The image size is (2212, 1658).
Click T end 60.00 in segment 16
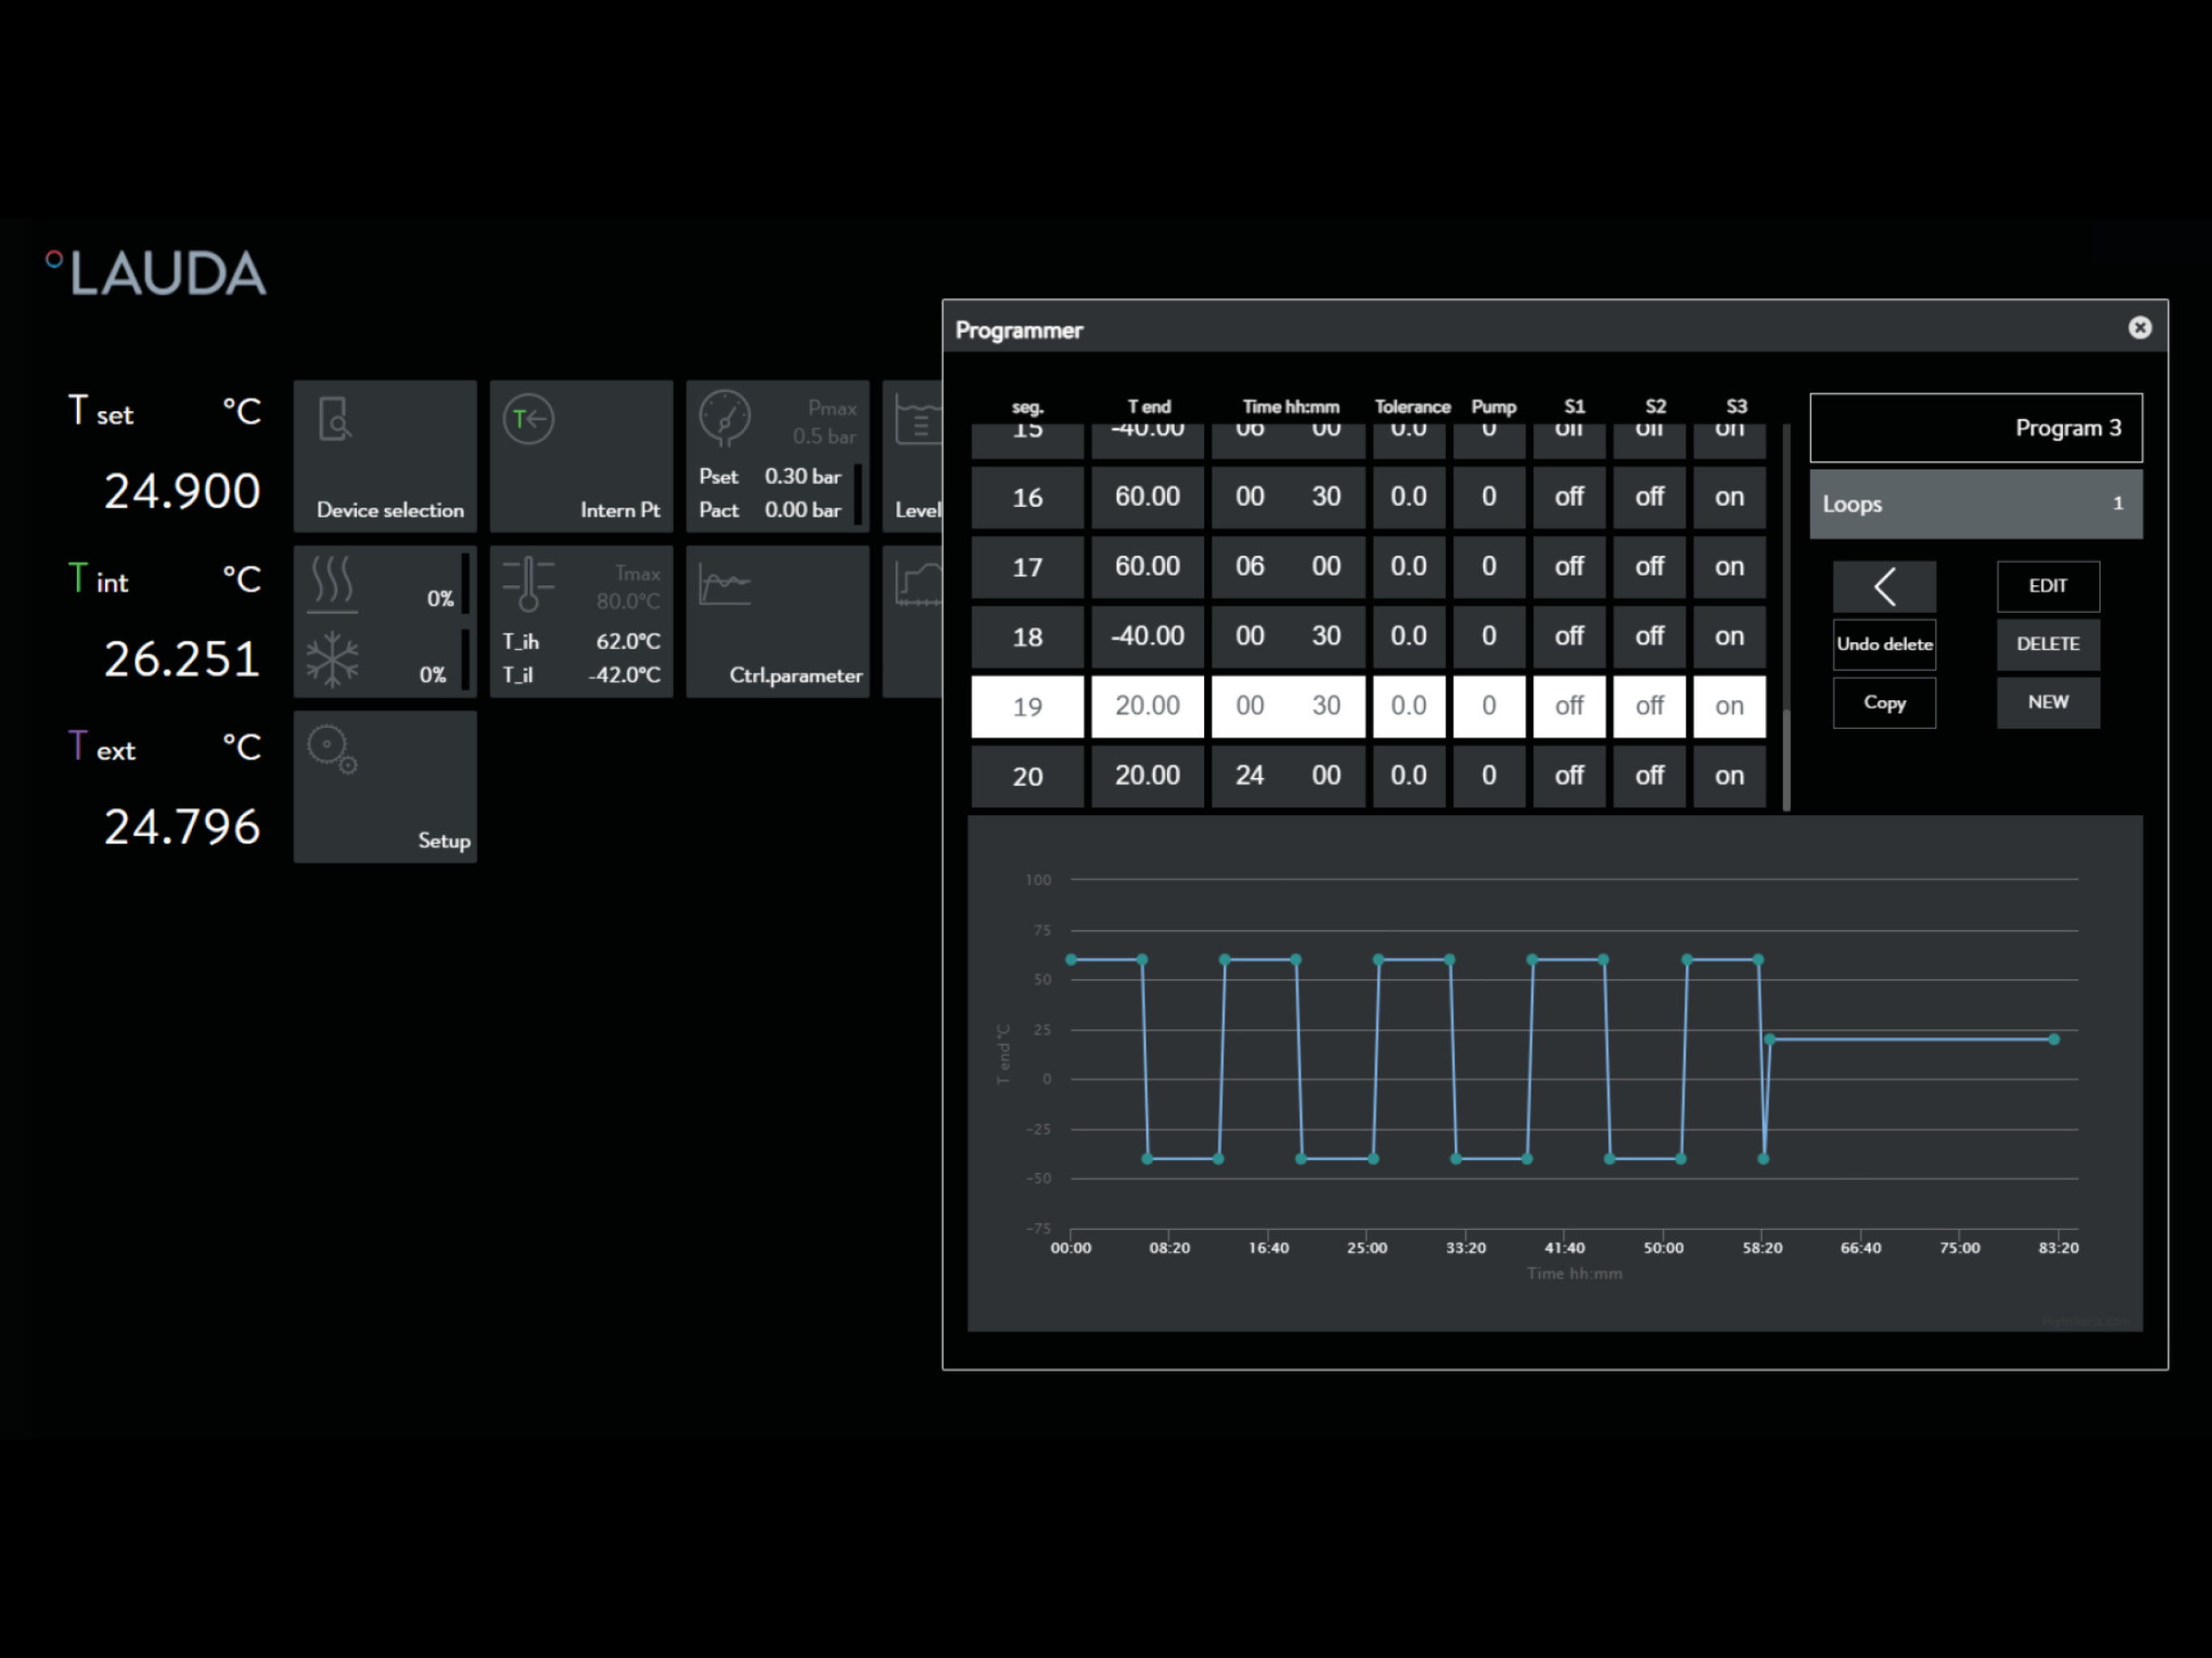click(1147, 497)
